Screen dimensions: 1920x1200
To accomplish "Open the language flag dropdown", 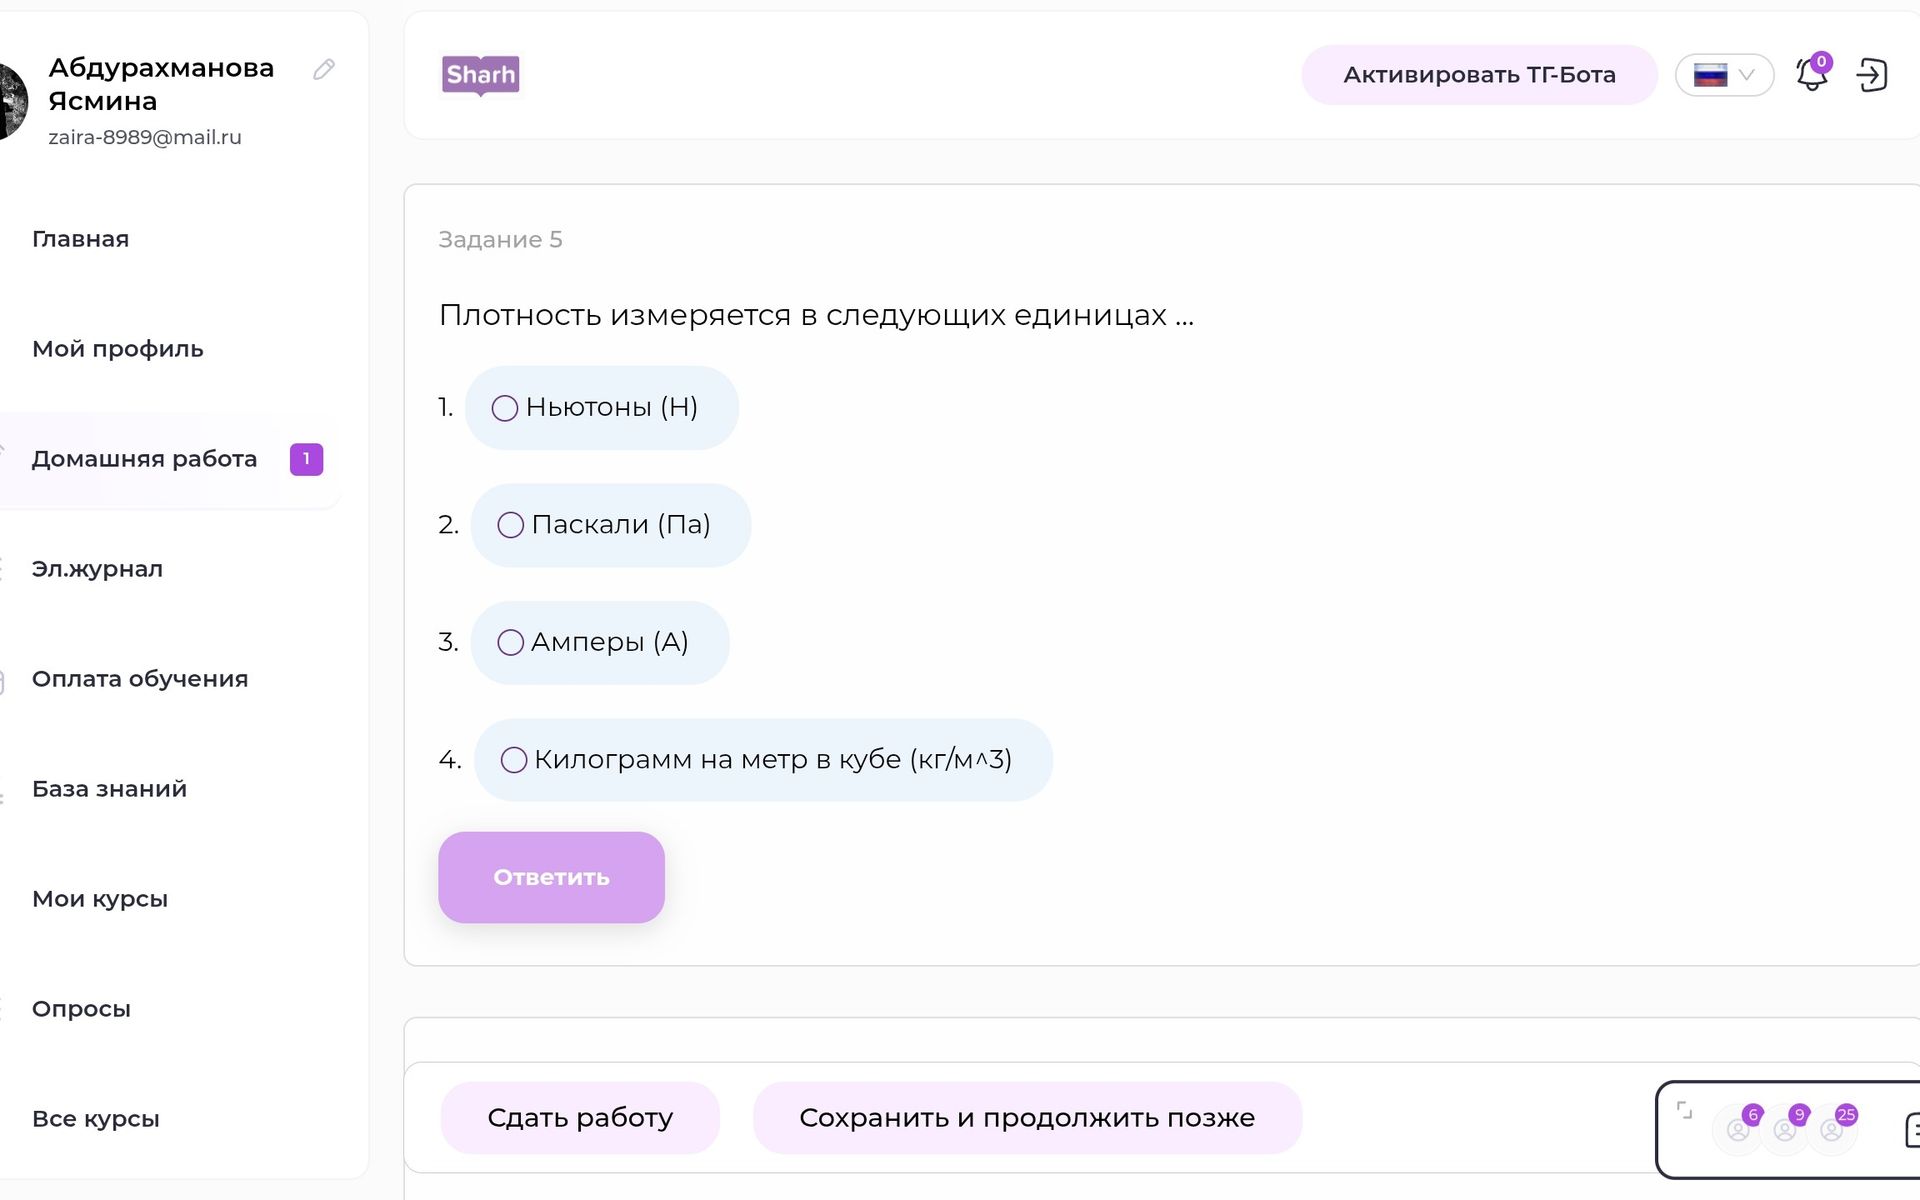I will 1724,75.
